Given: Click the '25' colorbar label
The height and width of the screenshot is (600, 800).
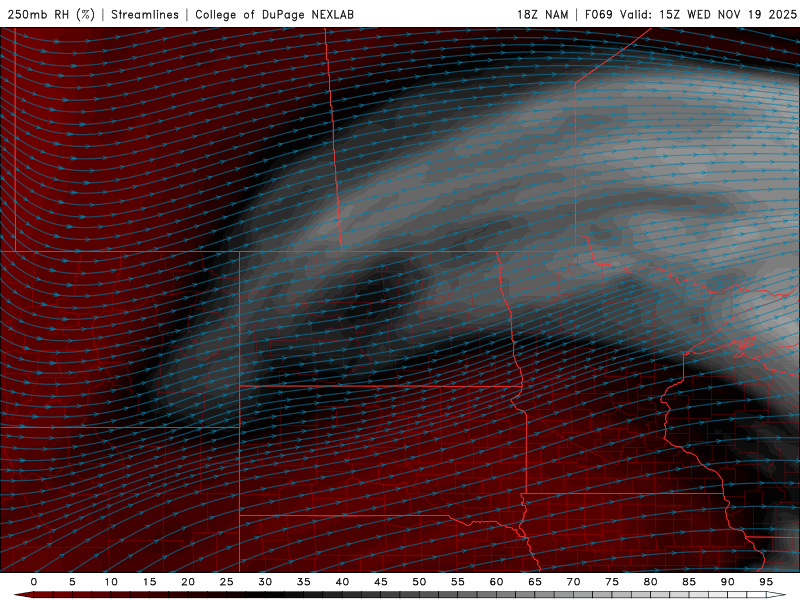Looking at the screenshot, I should point(227,582).
